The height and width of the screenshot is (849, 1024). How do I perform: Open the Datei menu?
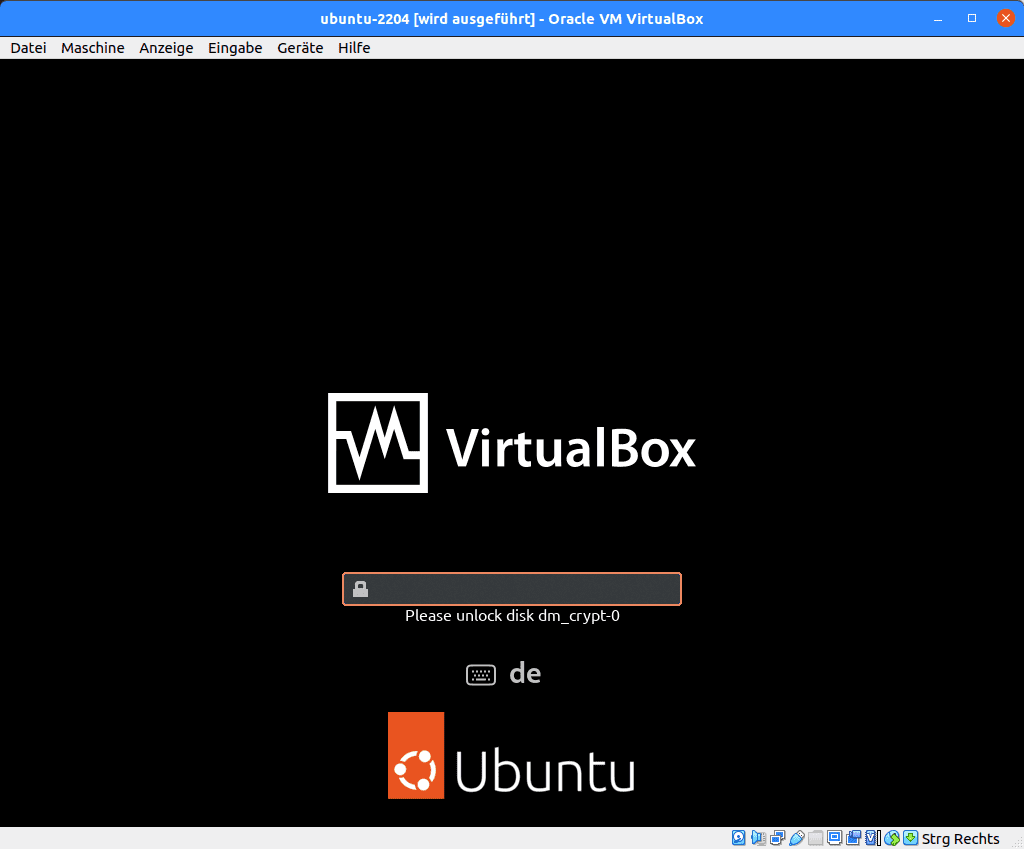click(28, 48)
